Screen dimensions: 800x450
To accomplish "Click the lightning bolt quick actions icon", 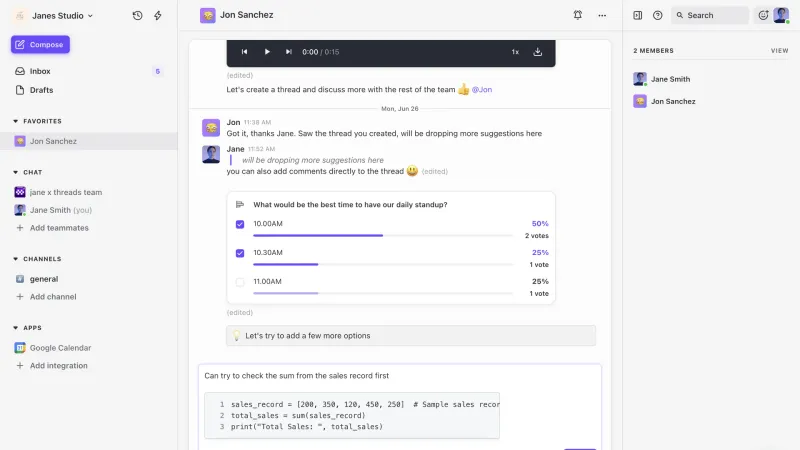I will (158, 15).
